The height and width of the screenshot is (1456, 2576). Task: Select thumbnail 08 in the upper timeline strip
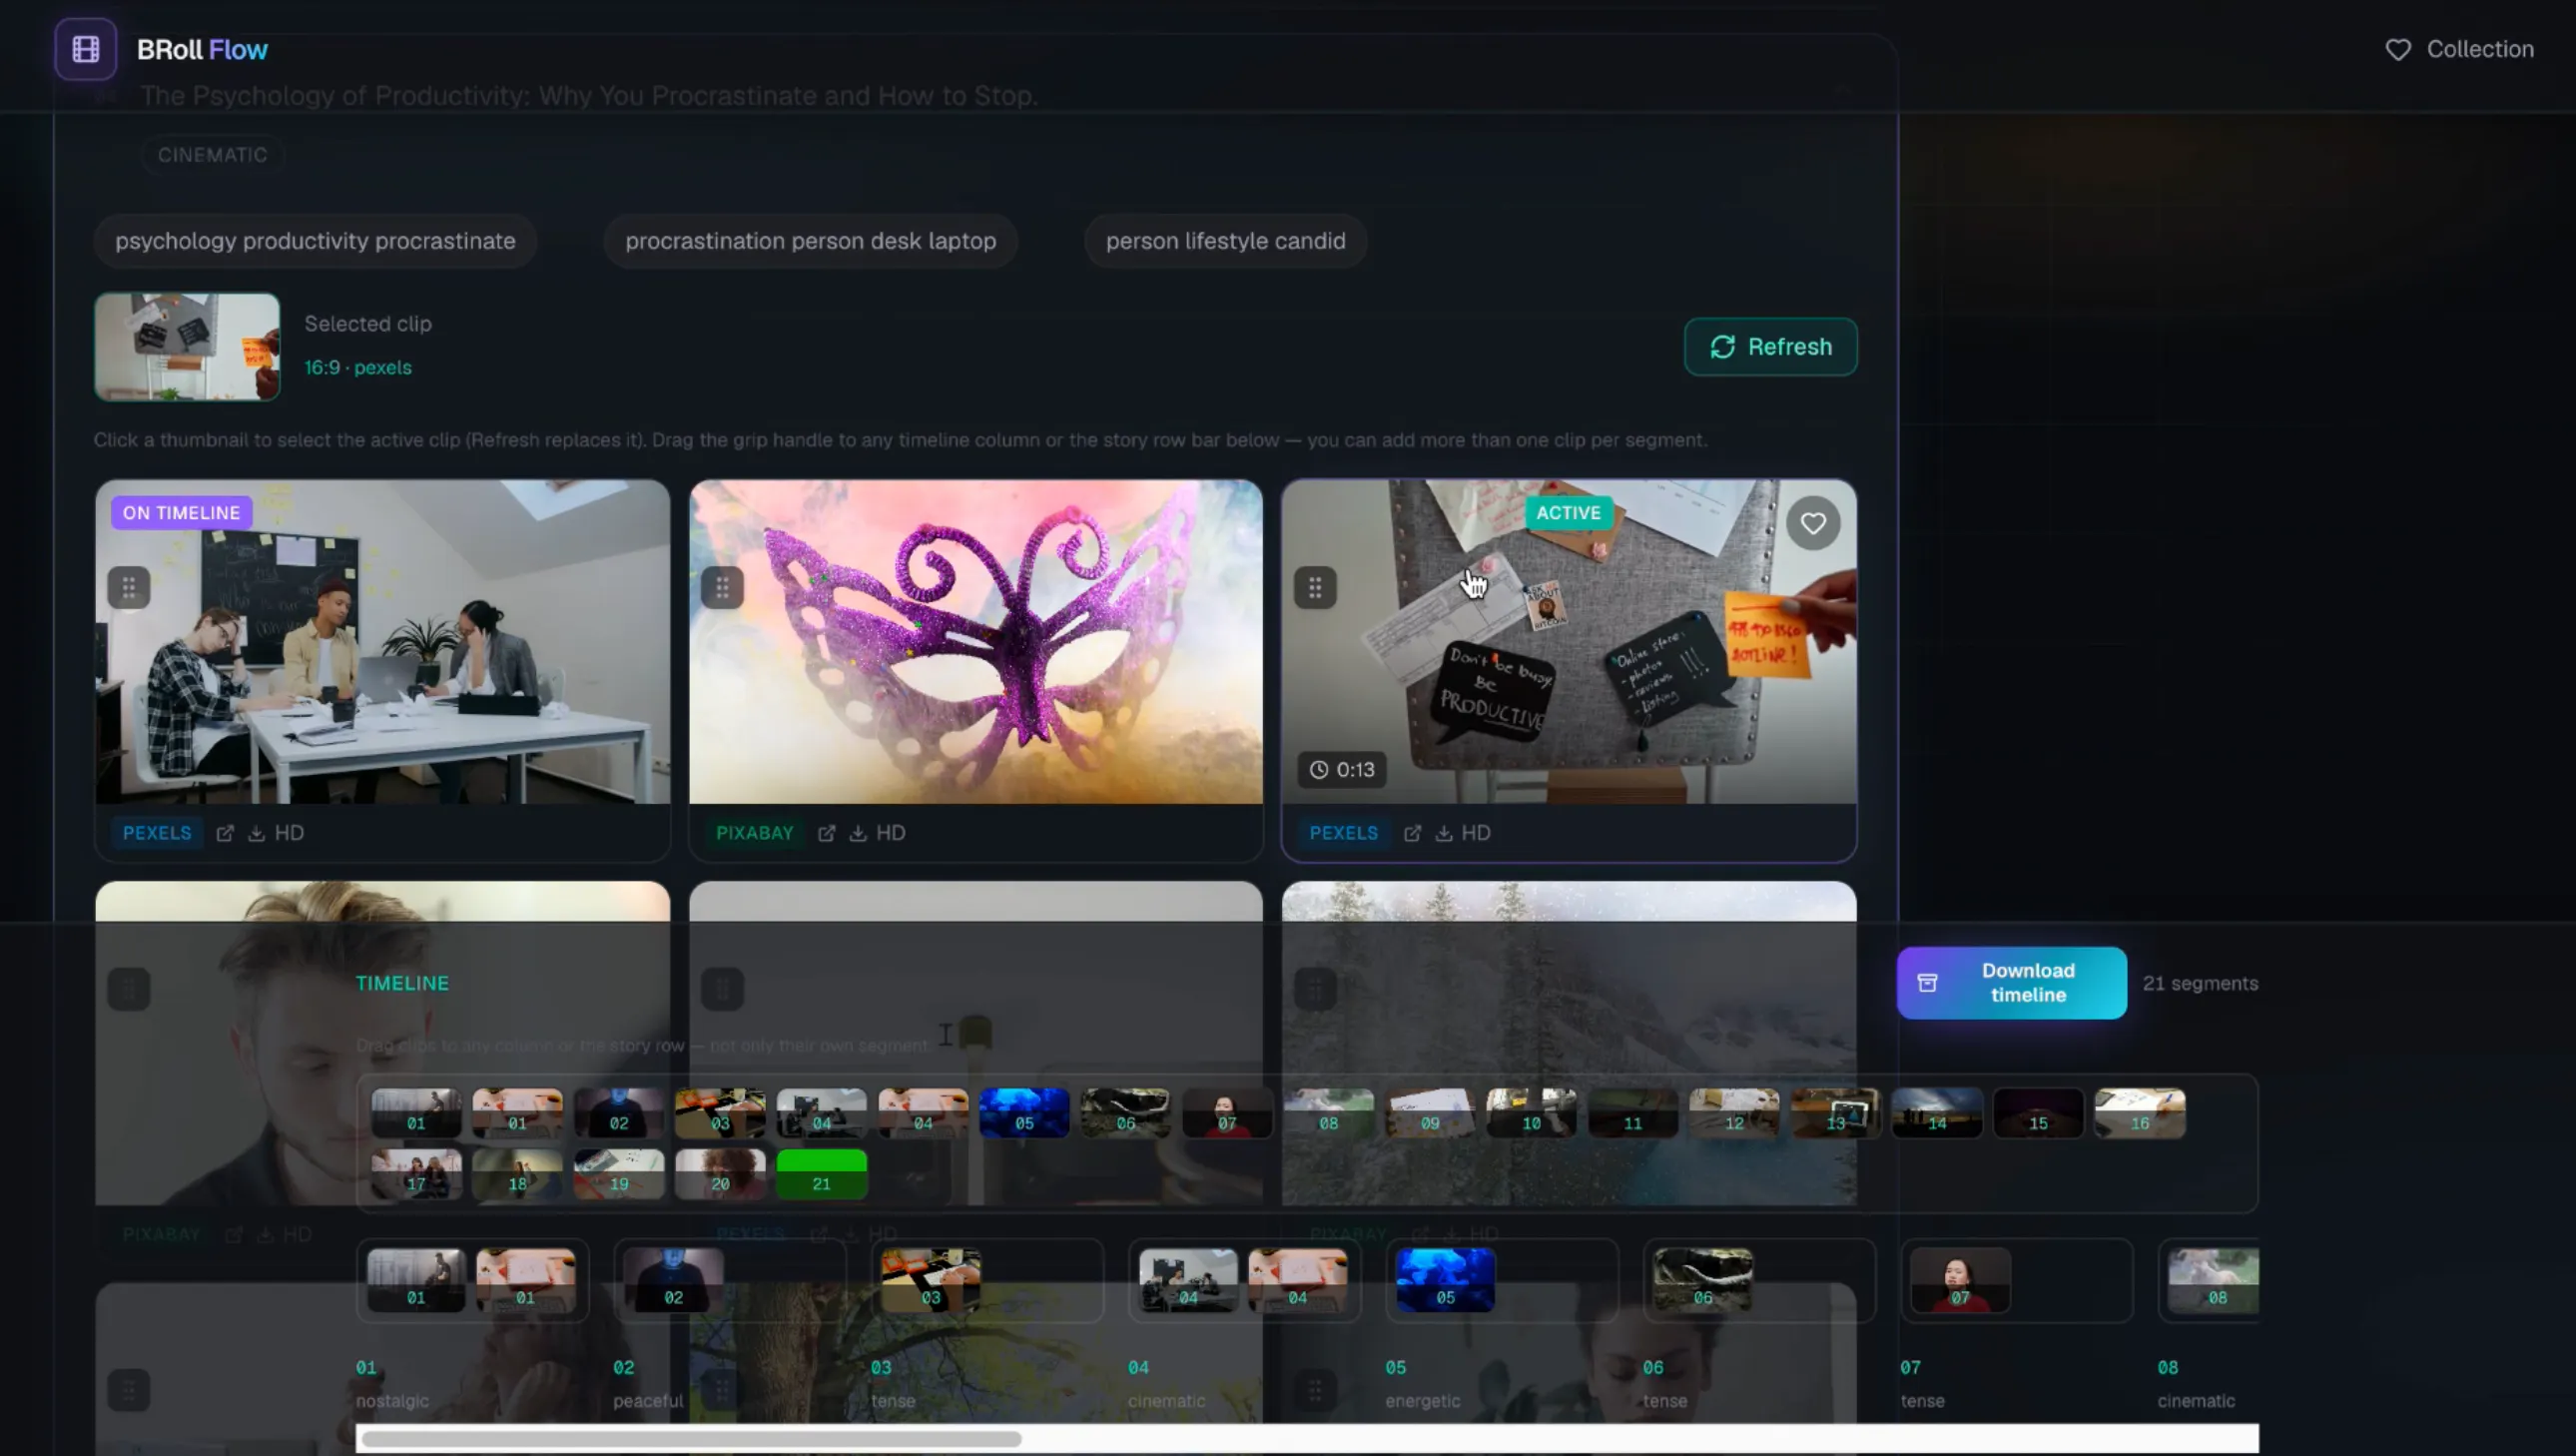[x=1329, y=1113]
